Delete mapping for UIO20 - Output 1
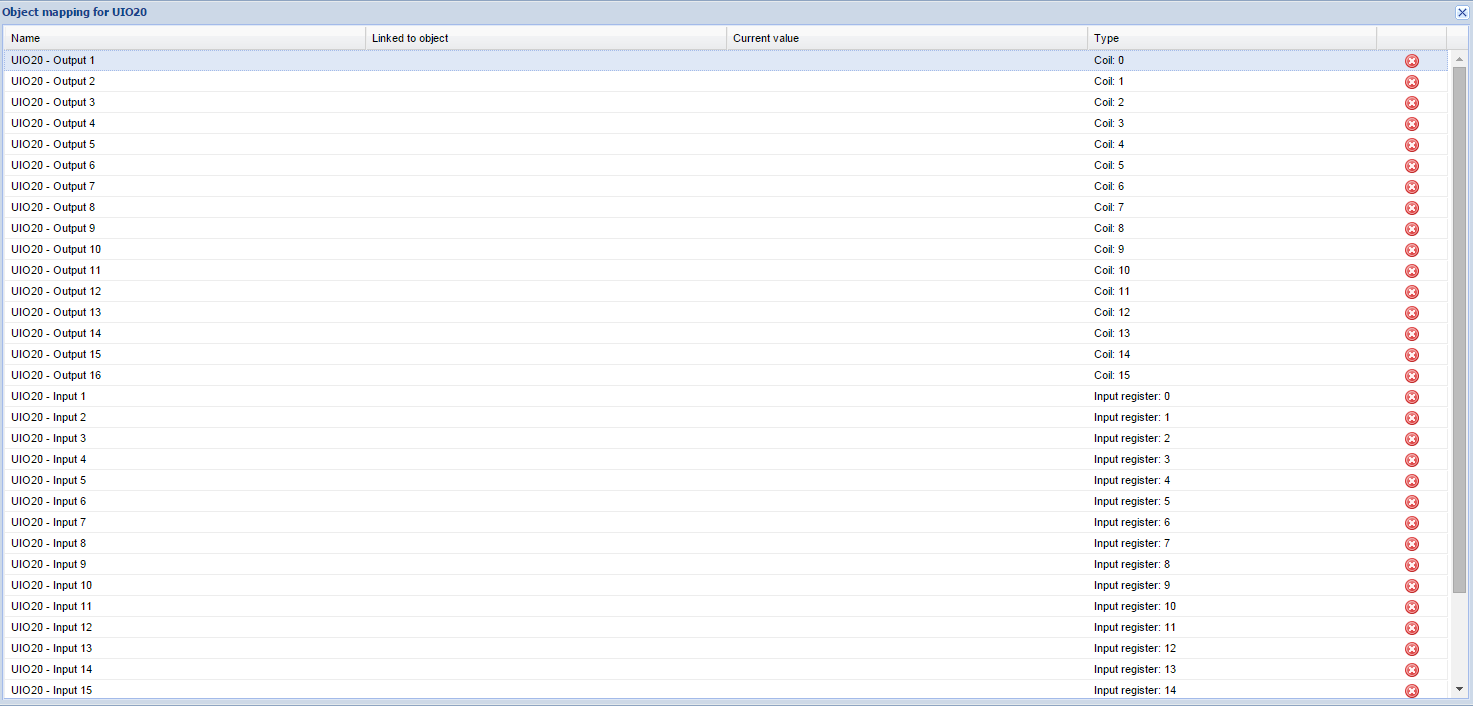Image resolution: width=1473 pixels, height=706 pixels. [x=1412, y=61]
